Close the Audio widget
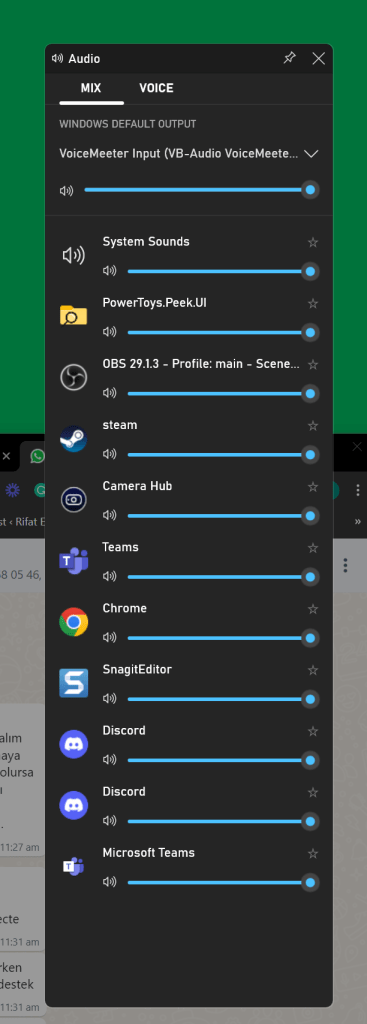Viewport: 367px width, 1024px height. click(x=319, y=59)
